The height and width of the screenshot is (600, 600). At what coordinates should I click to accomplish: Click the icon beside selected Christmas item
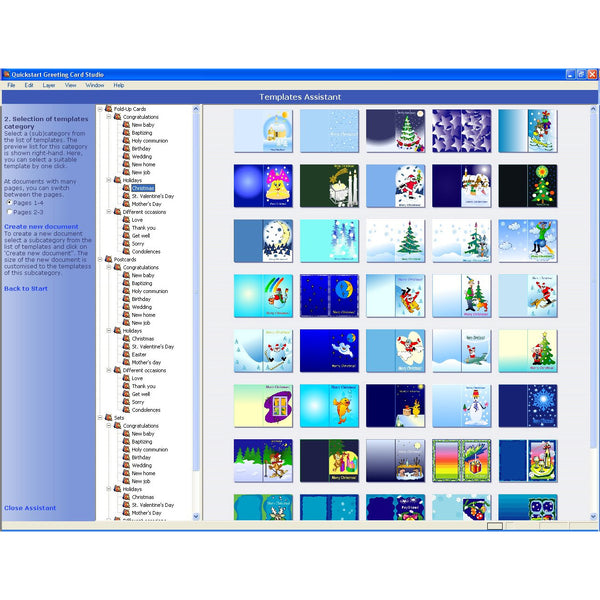[126, 188]
